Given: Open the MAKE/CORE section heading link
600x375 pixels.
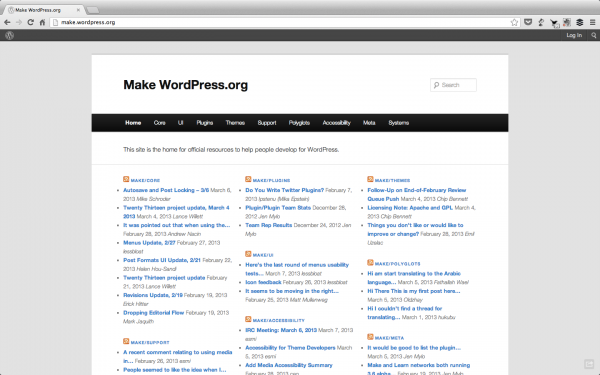Looking at the screenshot, I should tap(145, 180).
